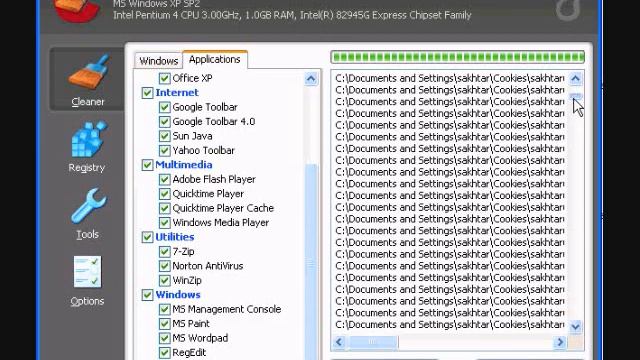The width and height of the screenshot is (640, 360).
Task: Toggle the Multimedia category checkbox
Action: [x=147, y=165]
